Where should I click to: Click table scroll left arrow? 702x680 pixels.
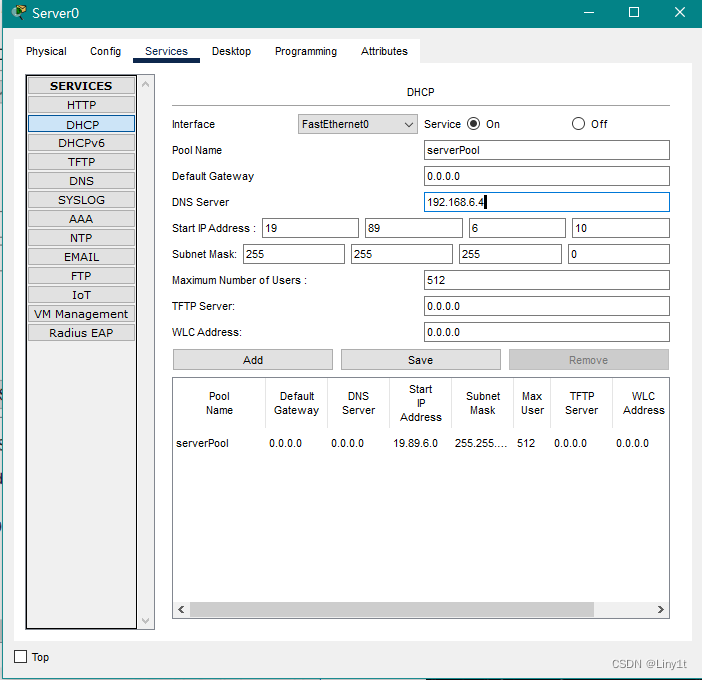181,609
